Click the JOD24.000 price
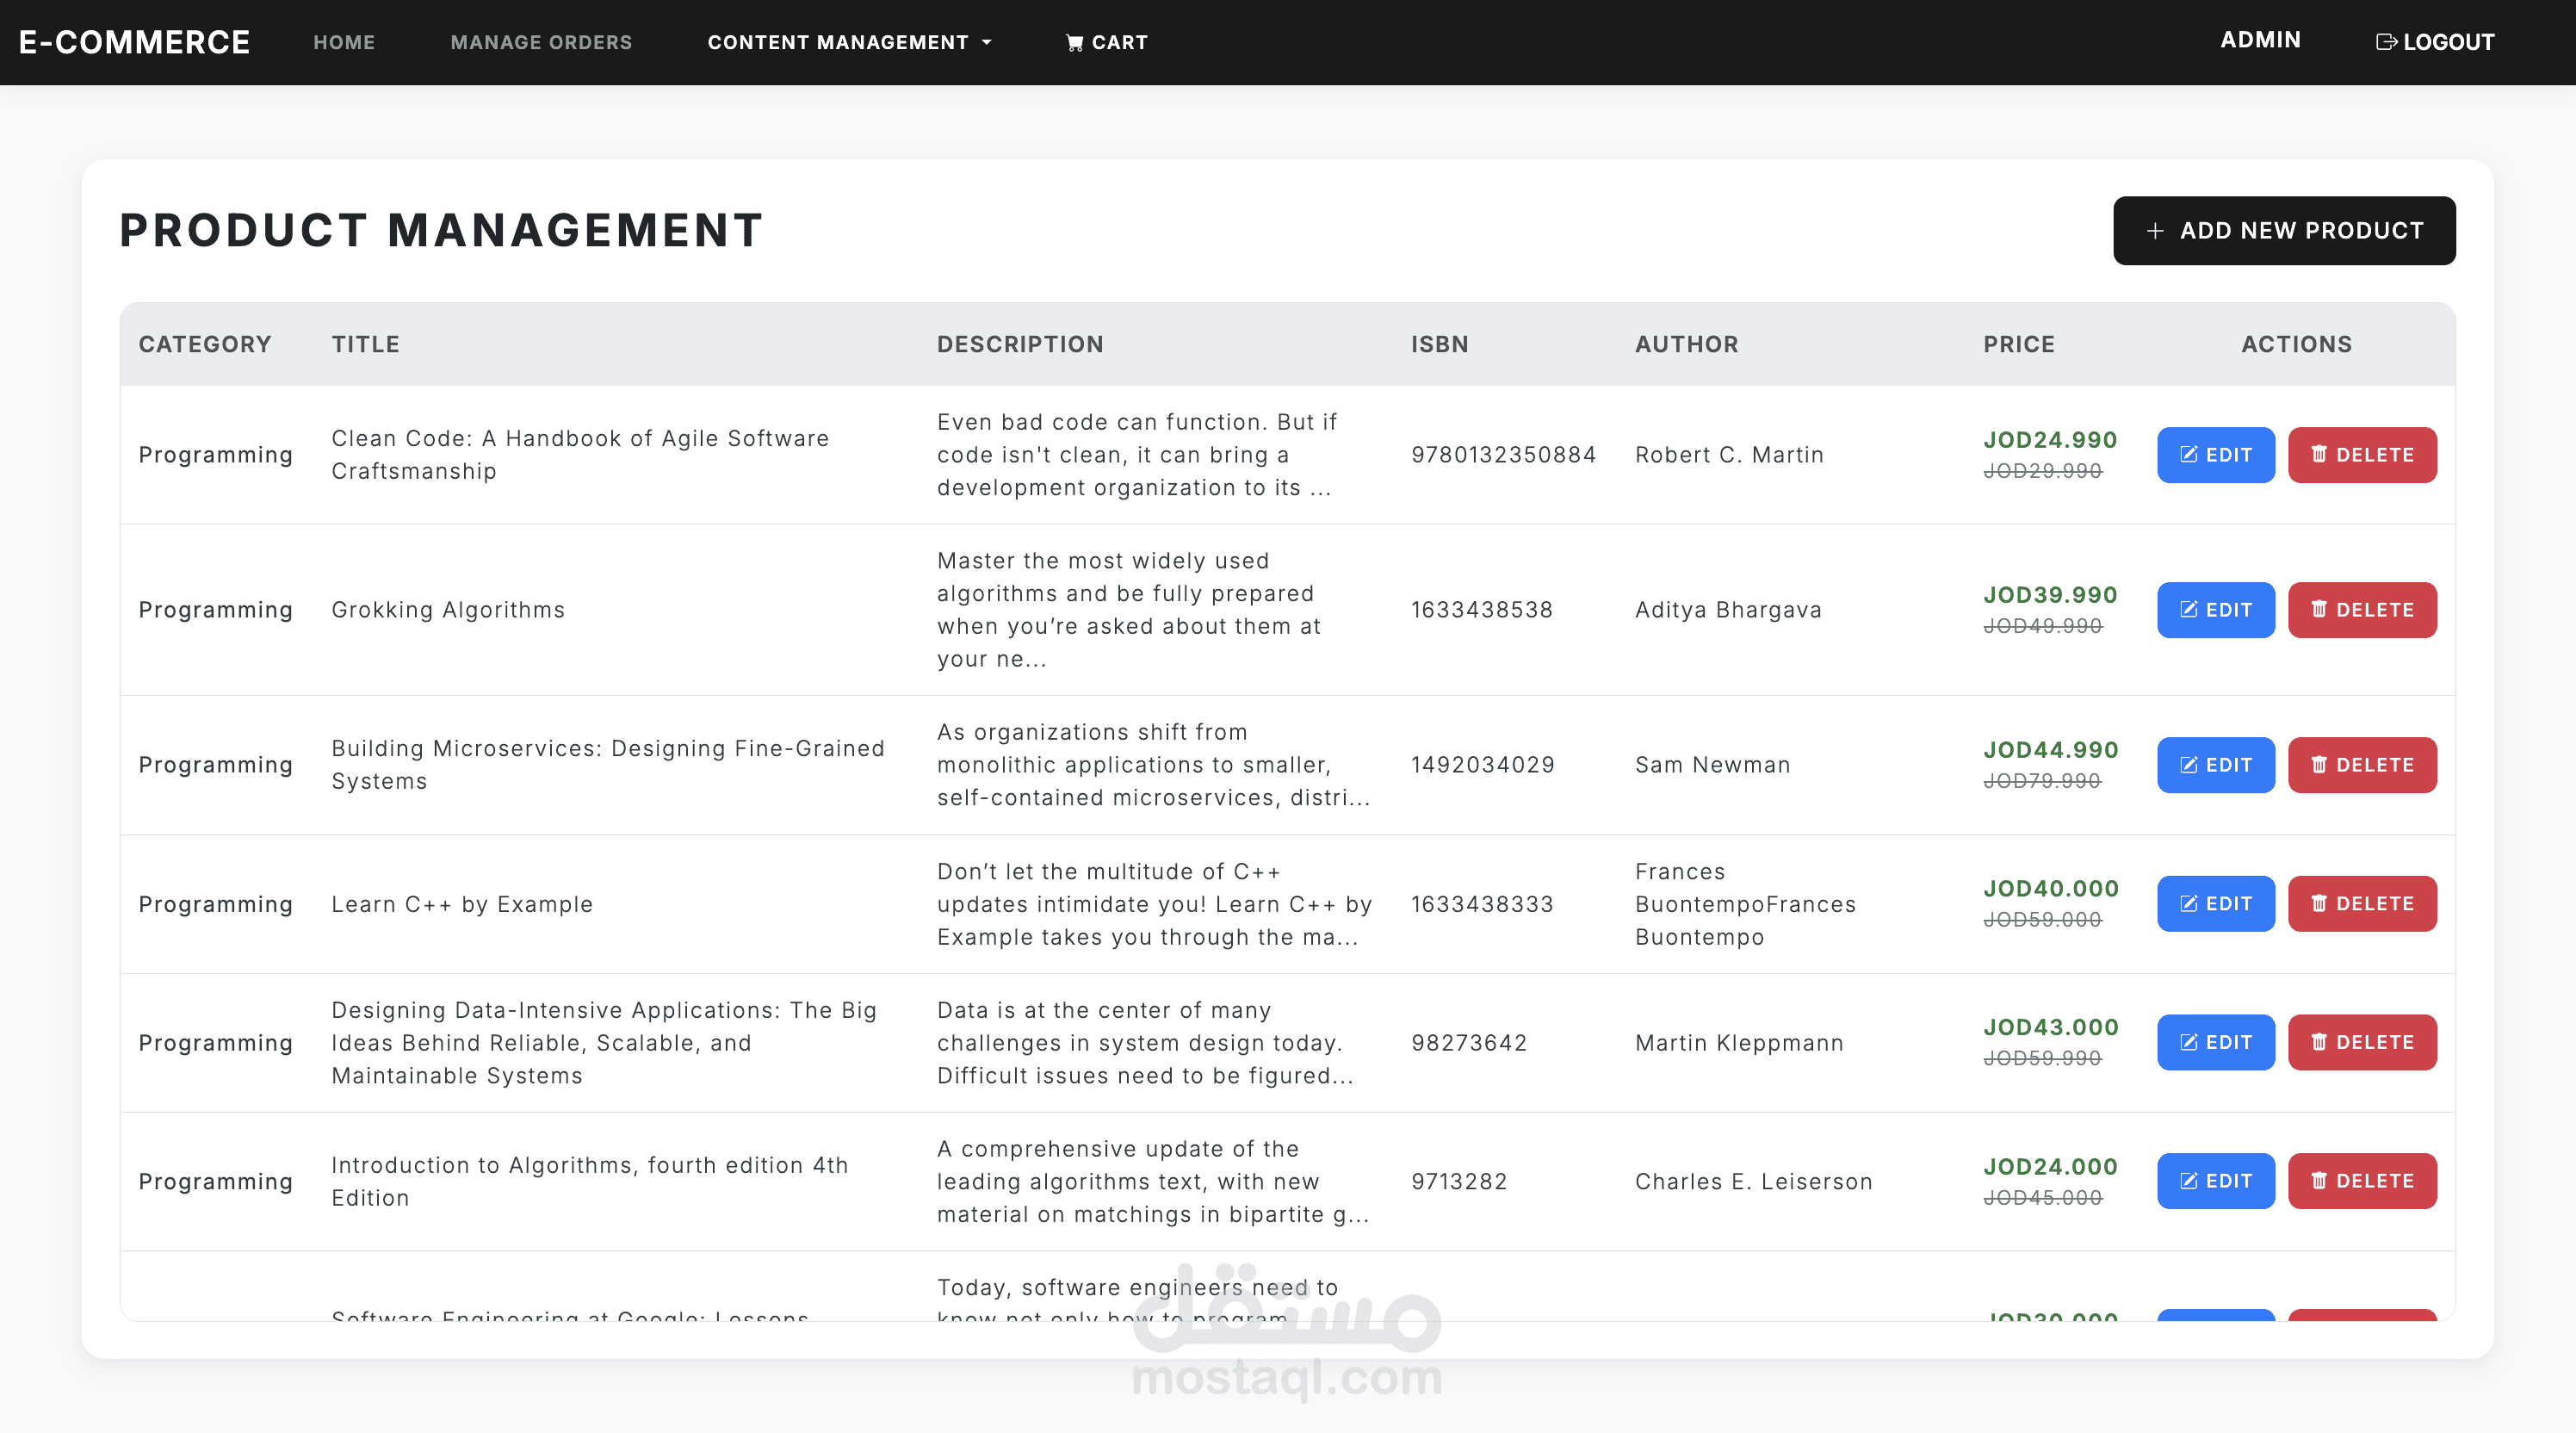This screenshot has width=2576, height=1433. [2050, 1167]
